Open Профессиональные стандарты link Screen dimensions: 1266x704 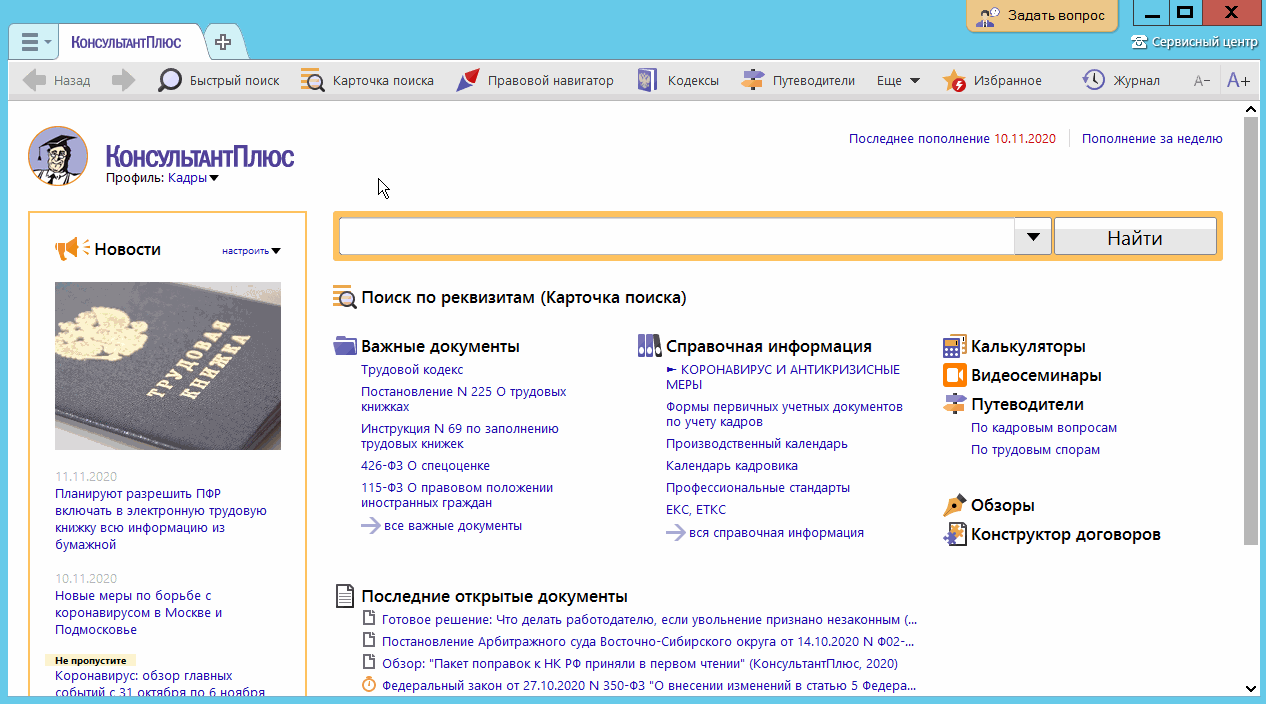[x=758, y=488]
